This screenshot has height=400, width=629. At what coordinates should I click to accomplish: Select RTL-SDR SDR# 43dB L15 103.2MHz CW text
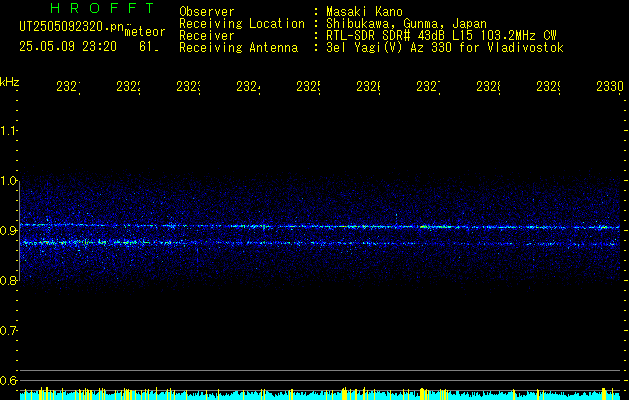441,36
